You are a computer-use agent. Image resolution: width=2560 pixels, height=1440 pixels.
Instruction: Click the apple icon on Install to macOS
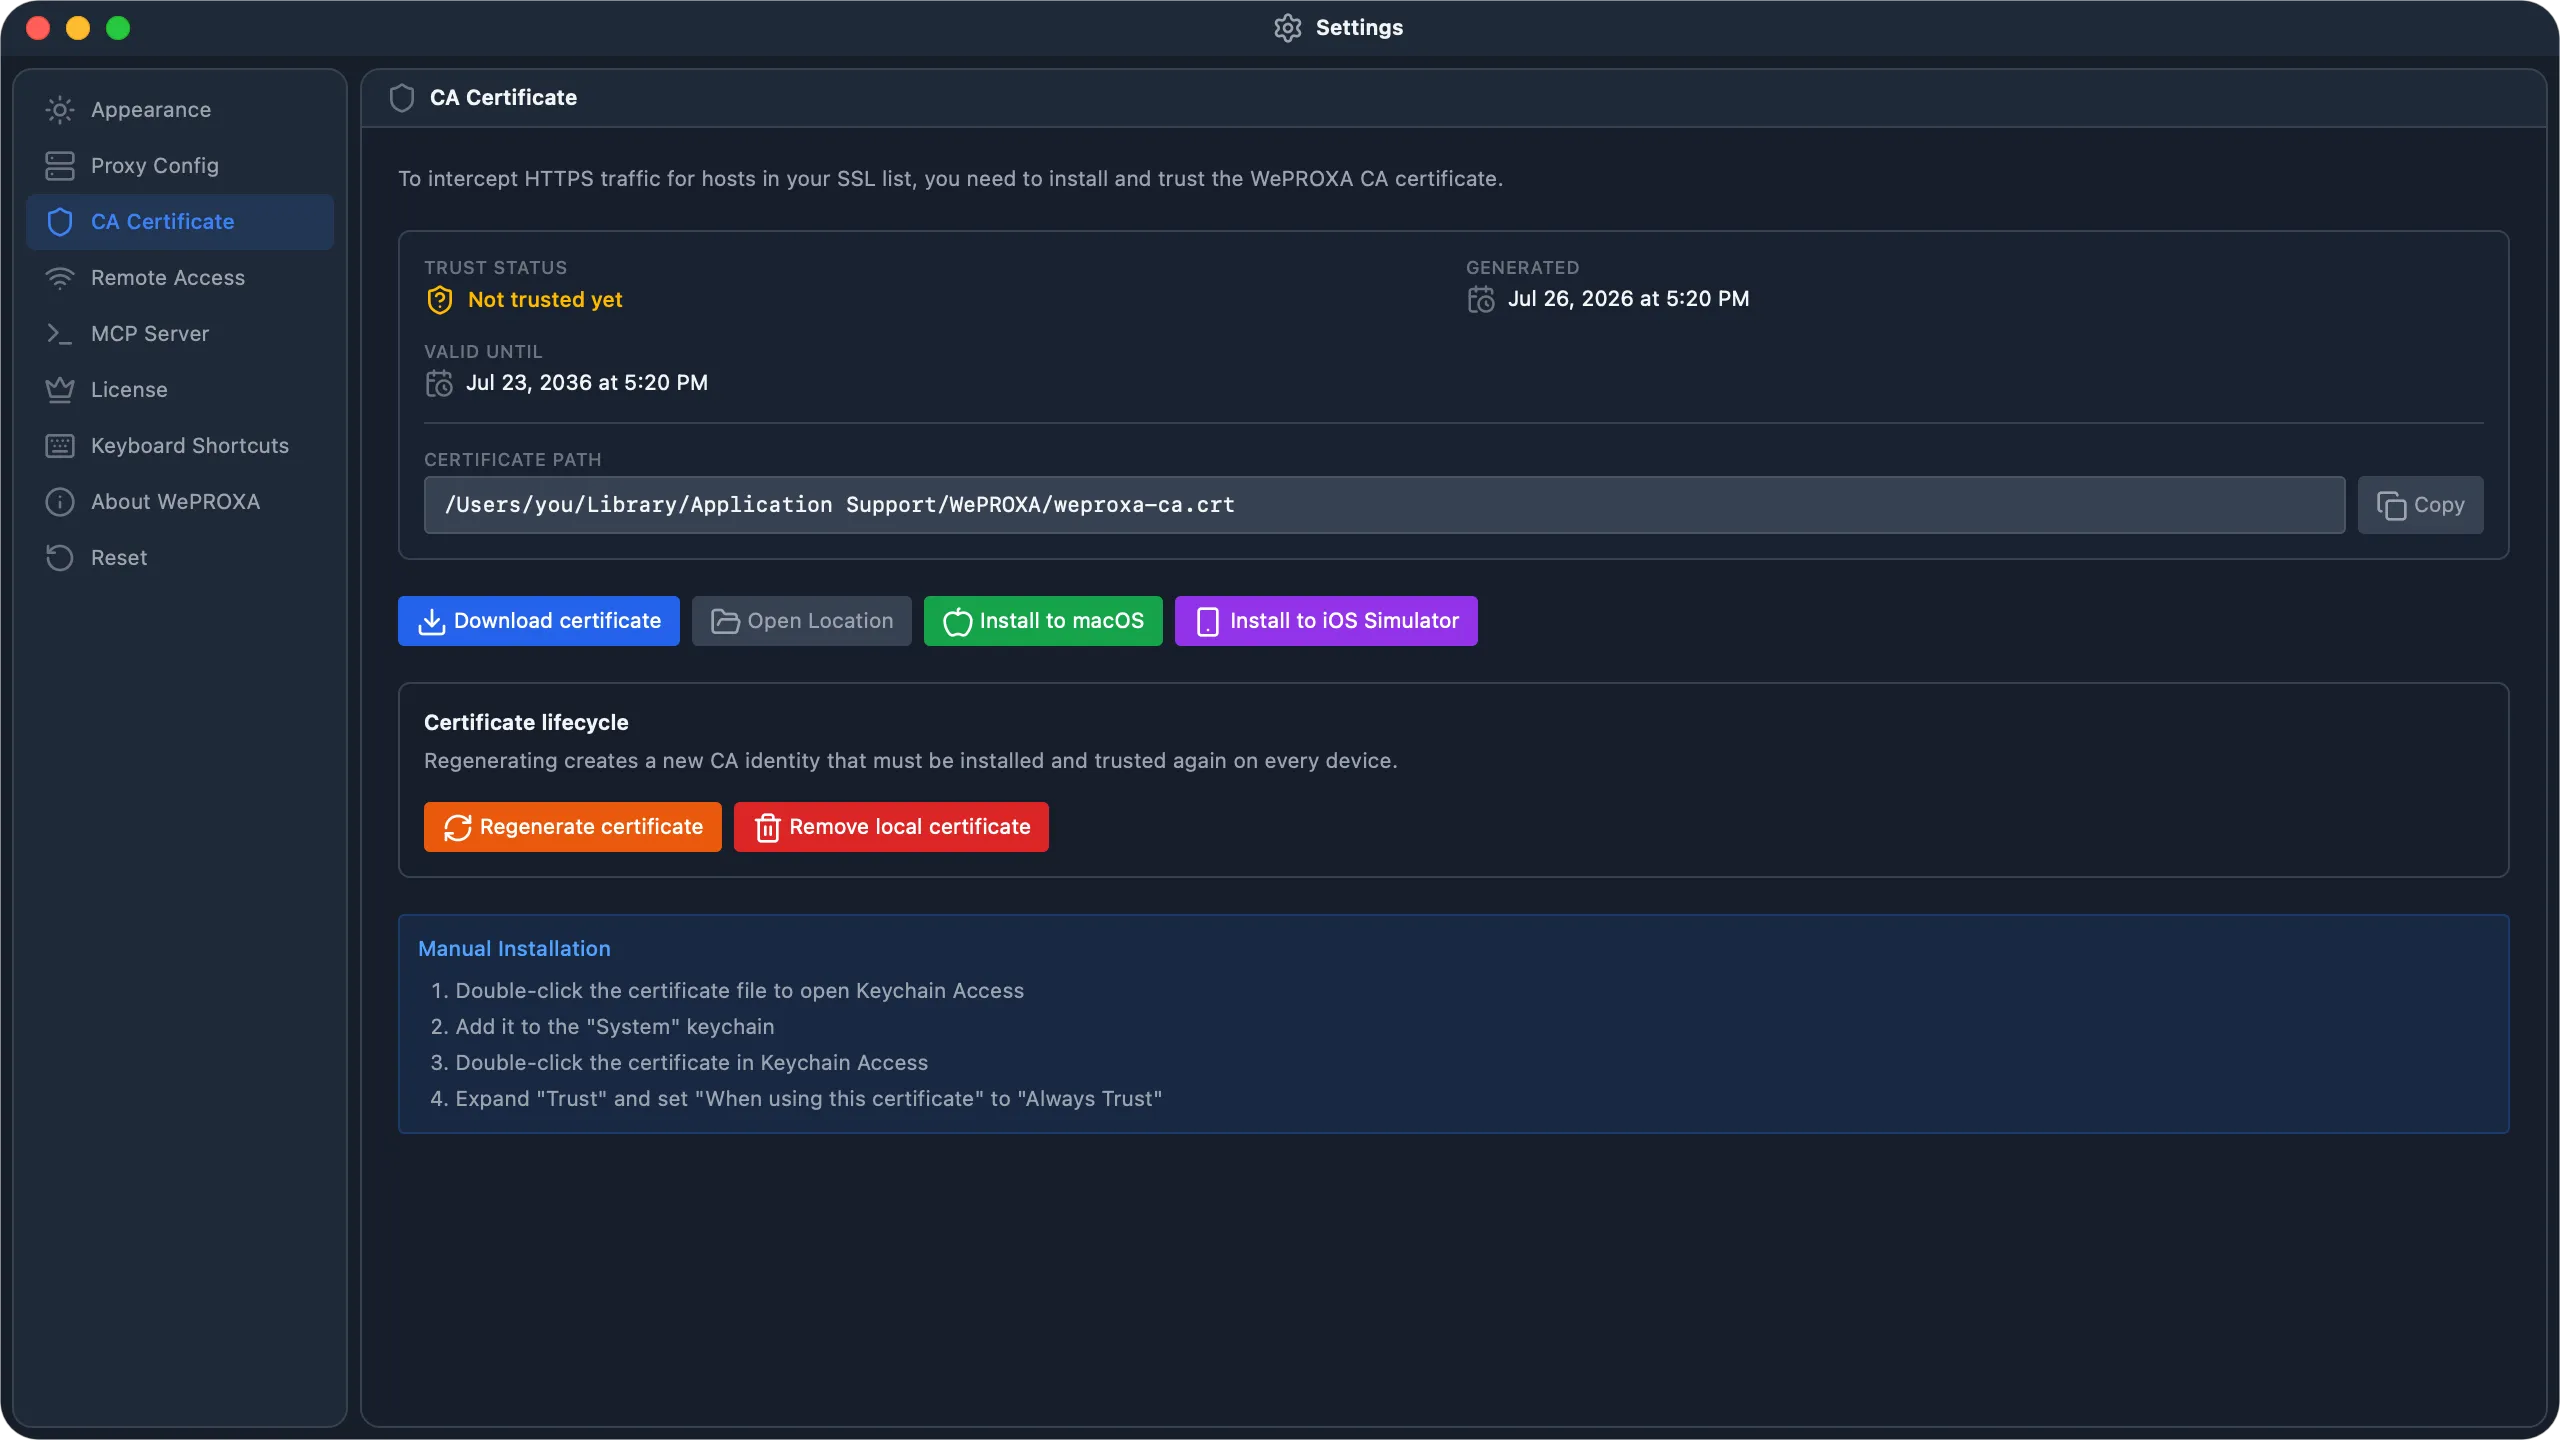[957, 621]
